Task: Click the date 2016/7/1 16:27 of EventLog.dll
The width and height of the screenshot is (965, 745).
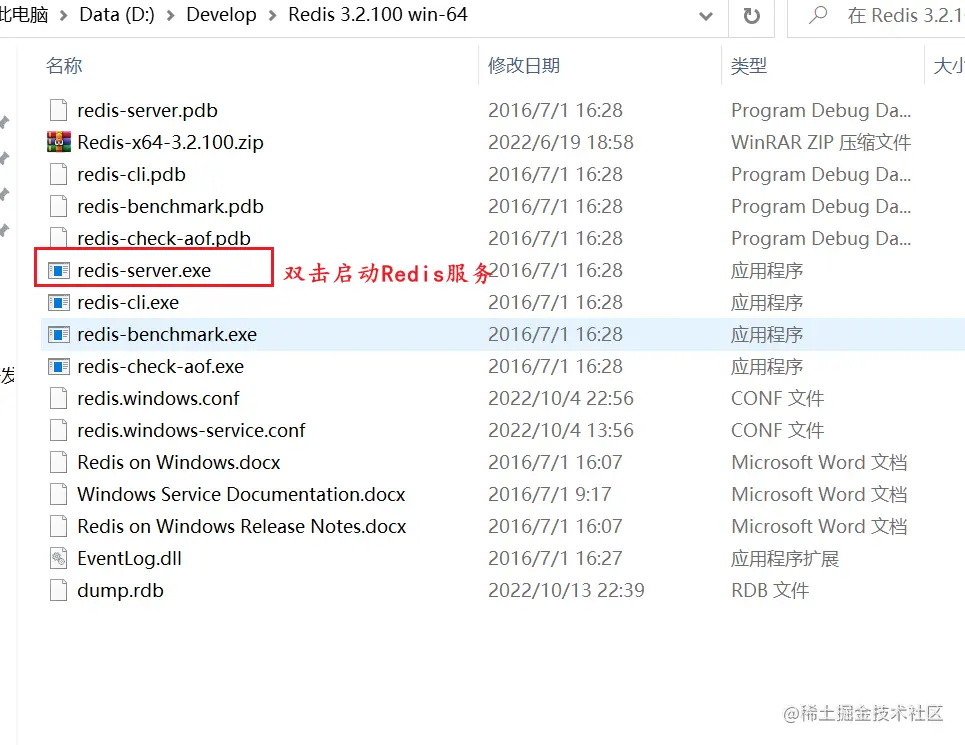Action: coord(555,559)
